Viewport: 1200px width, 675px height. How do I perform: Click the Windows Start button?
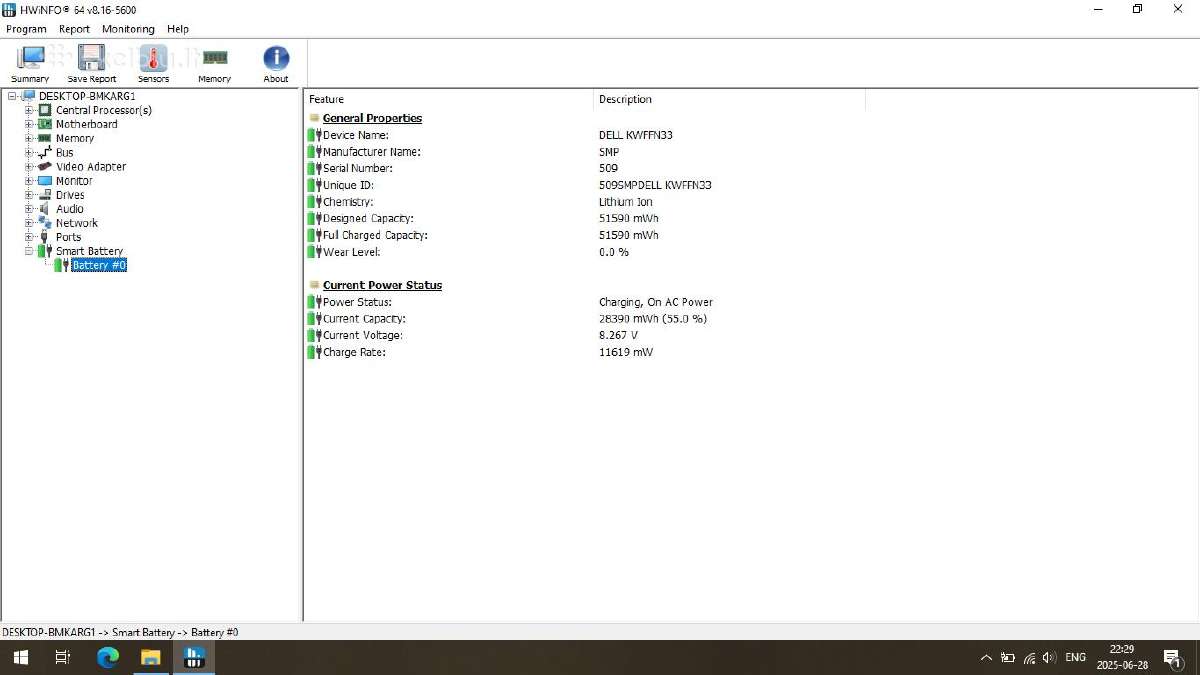(x=20, y=657)
